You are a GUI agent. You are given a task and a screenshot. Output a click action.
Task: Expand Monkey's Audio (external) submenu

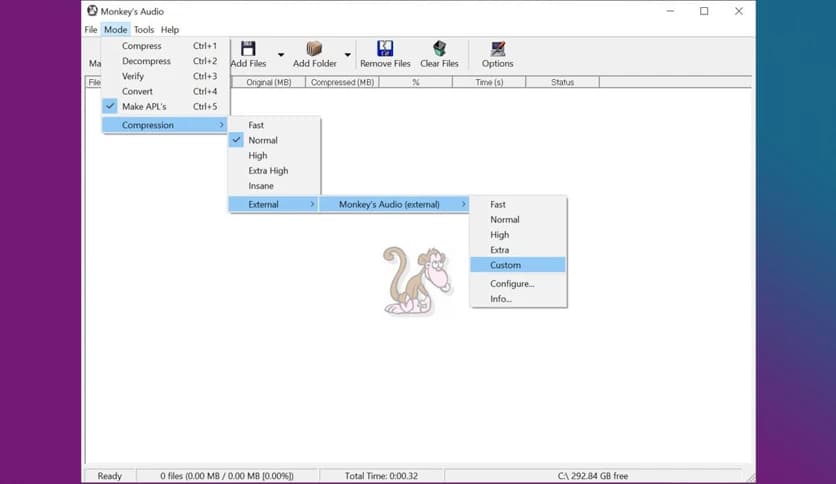[x=394, y=204]
